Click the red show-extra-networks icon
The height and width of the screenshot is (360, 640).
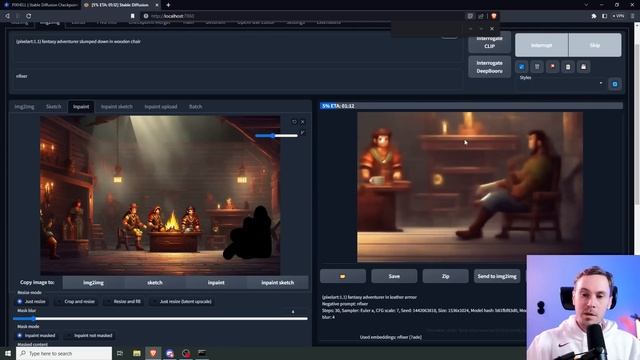553,67
